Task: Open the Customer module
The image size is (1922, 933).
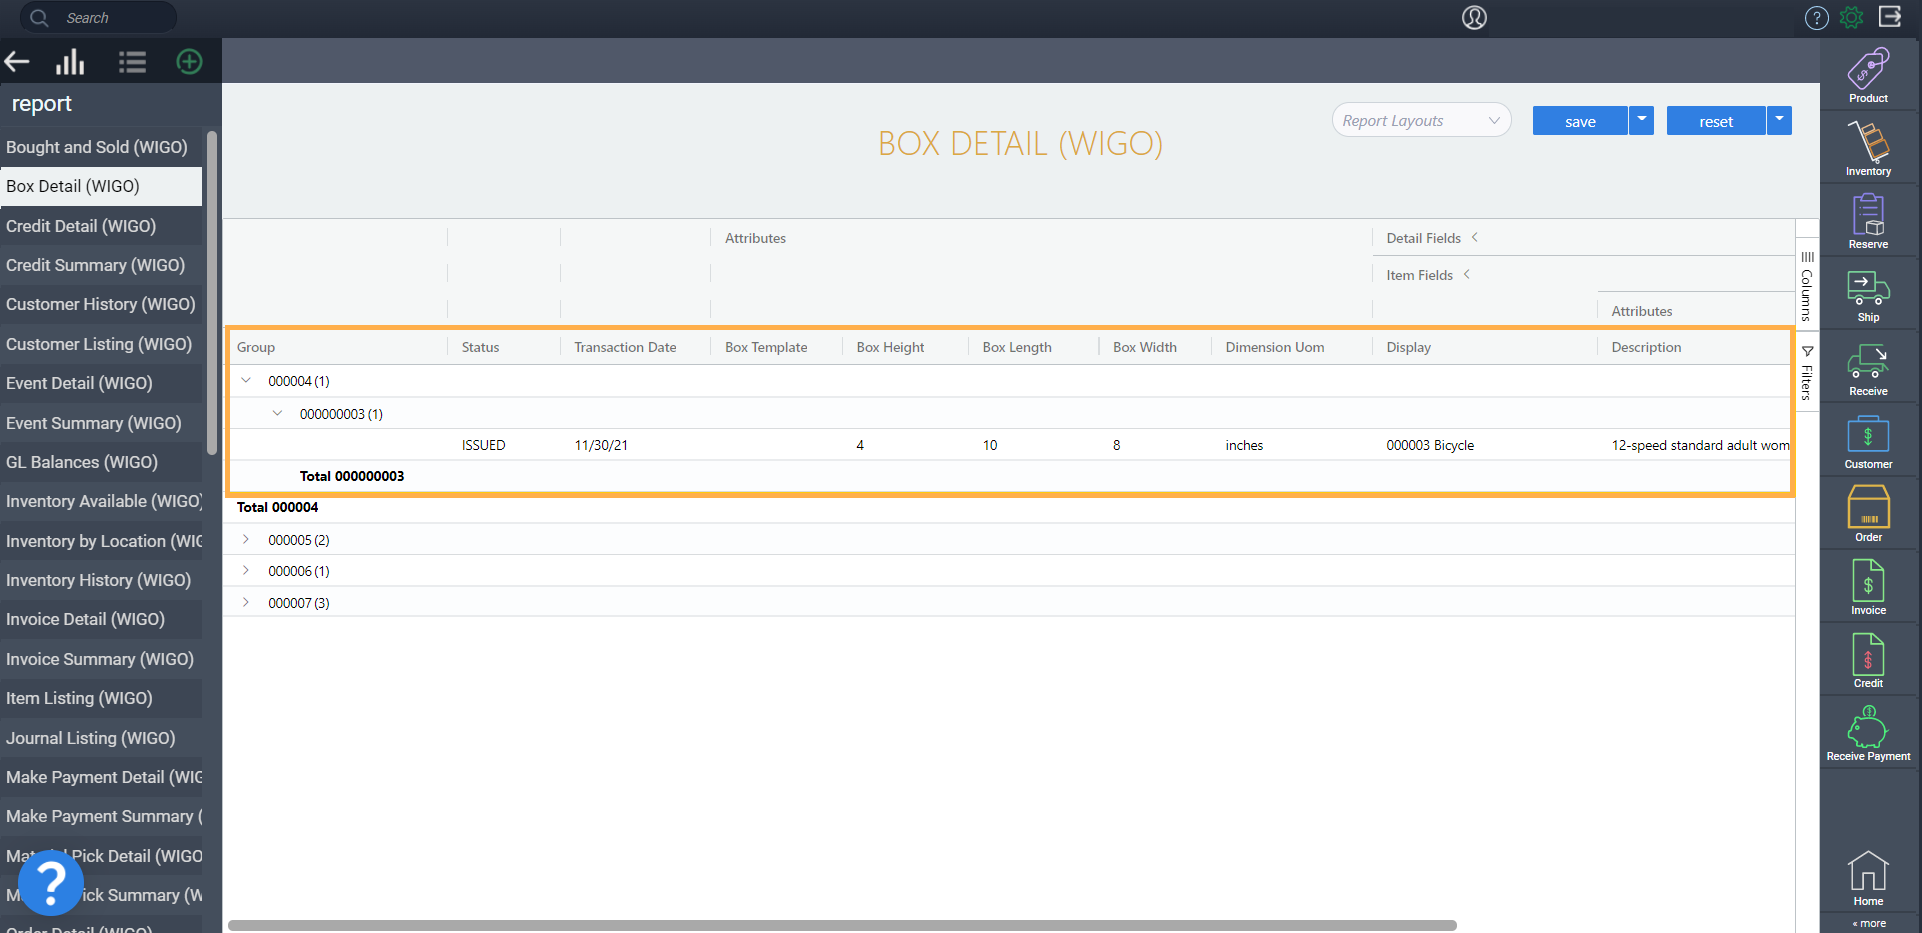Action: click(x=1868, y=443)
